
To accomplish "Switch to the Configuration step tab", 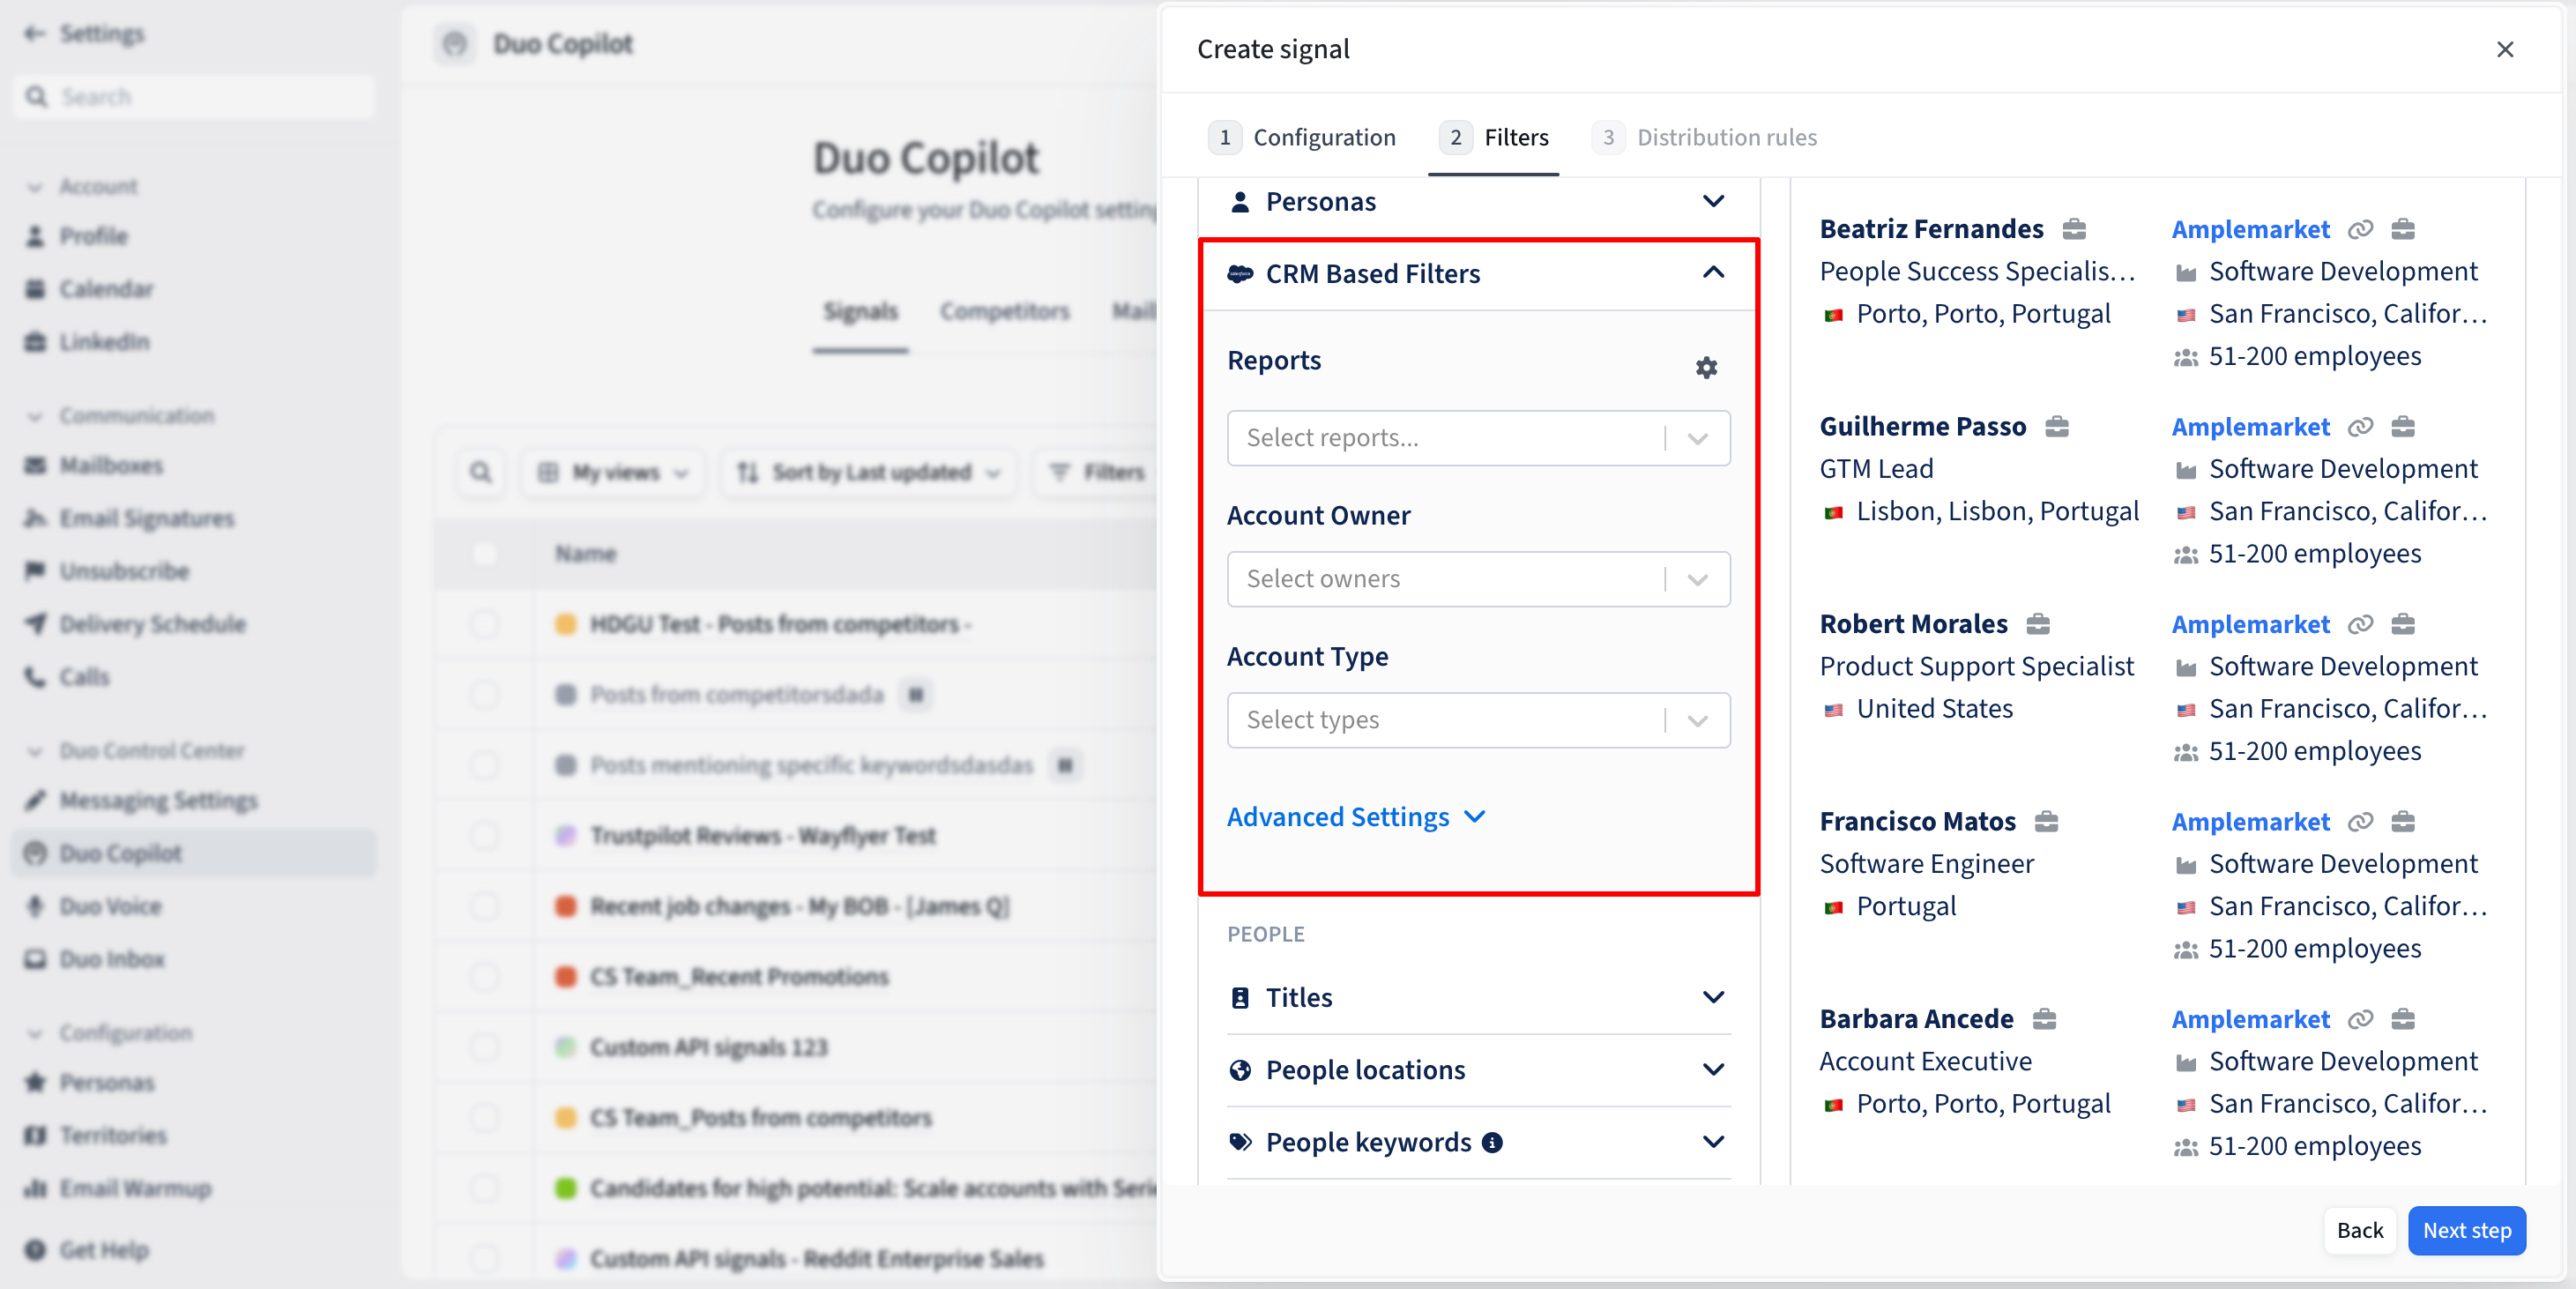I will [1302, 137].
